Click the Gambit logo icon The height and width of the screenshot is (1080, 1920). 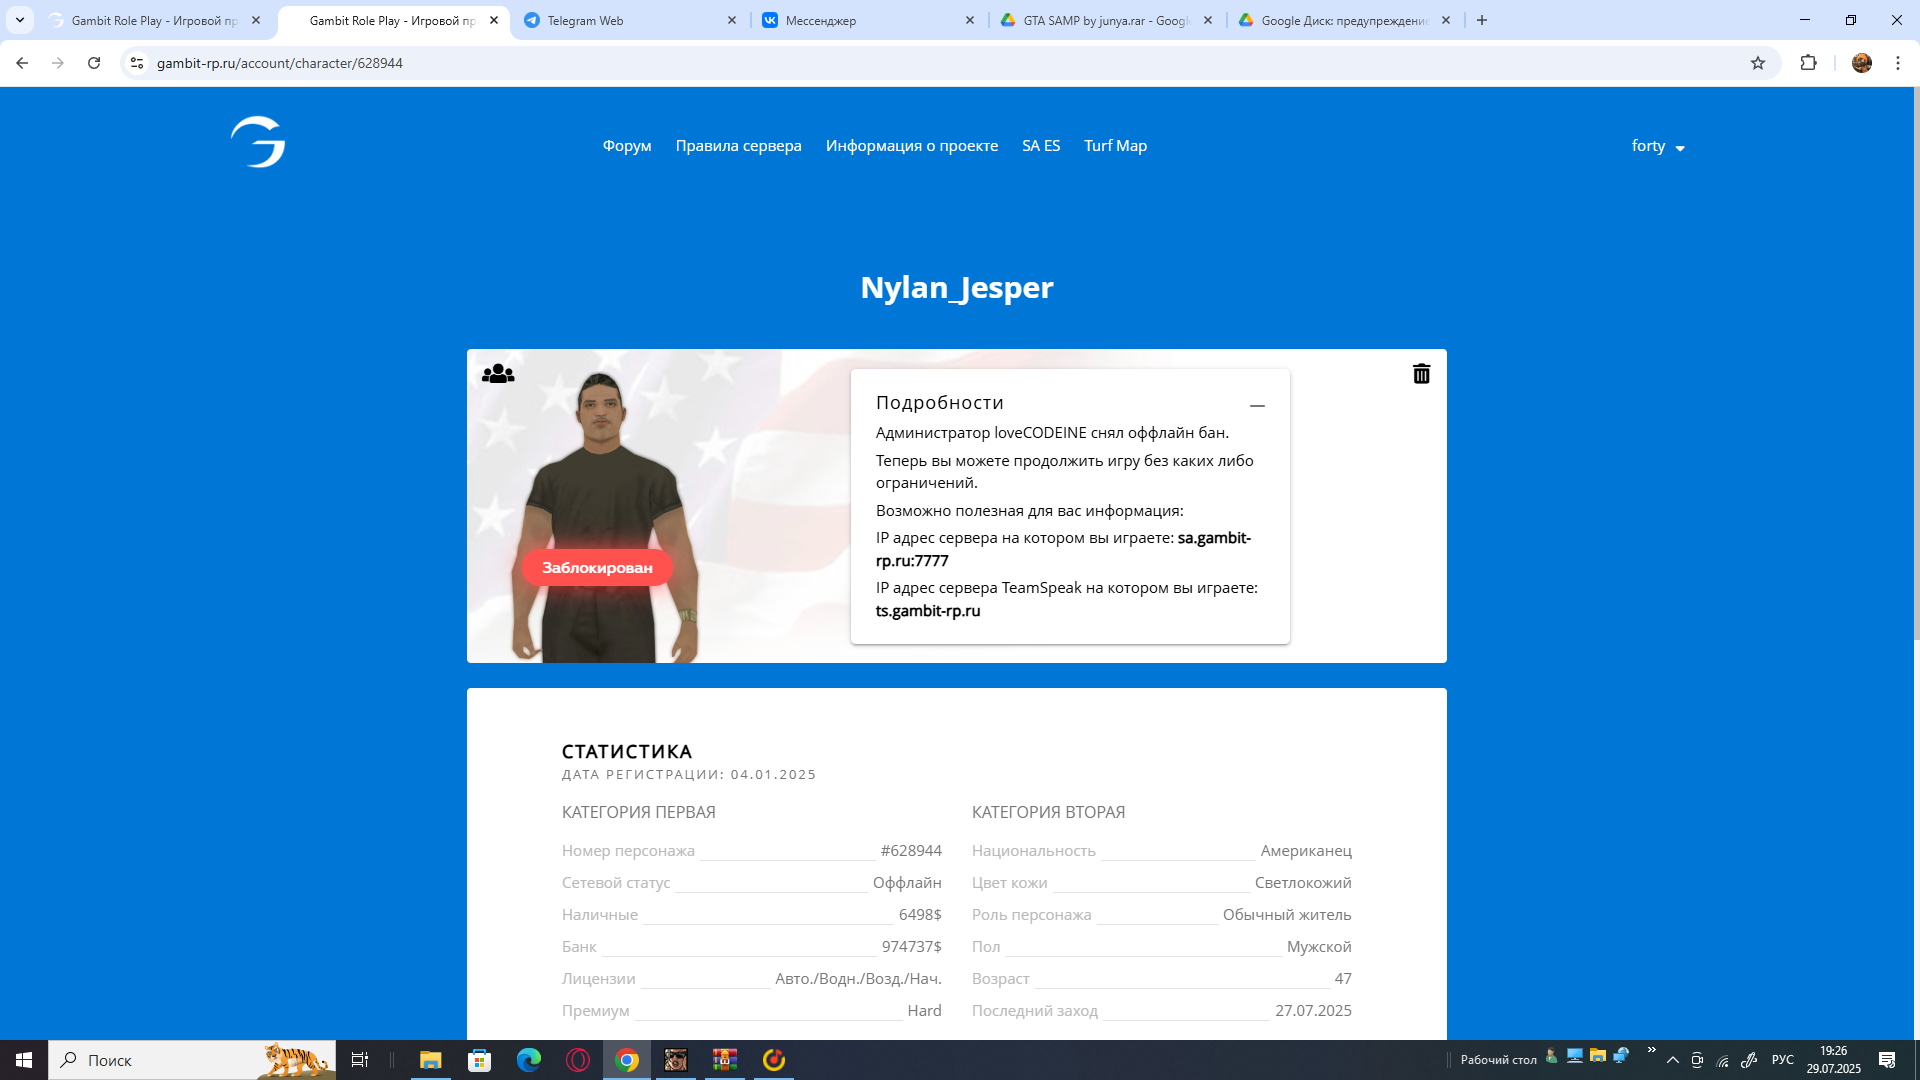258,142
